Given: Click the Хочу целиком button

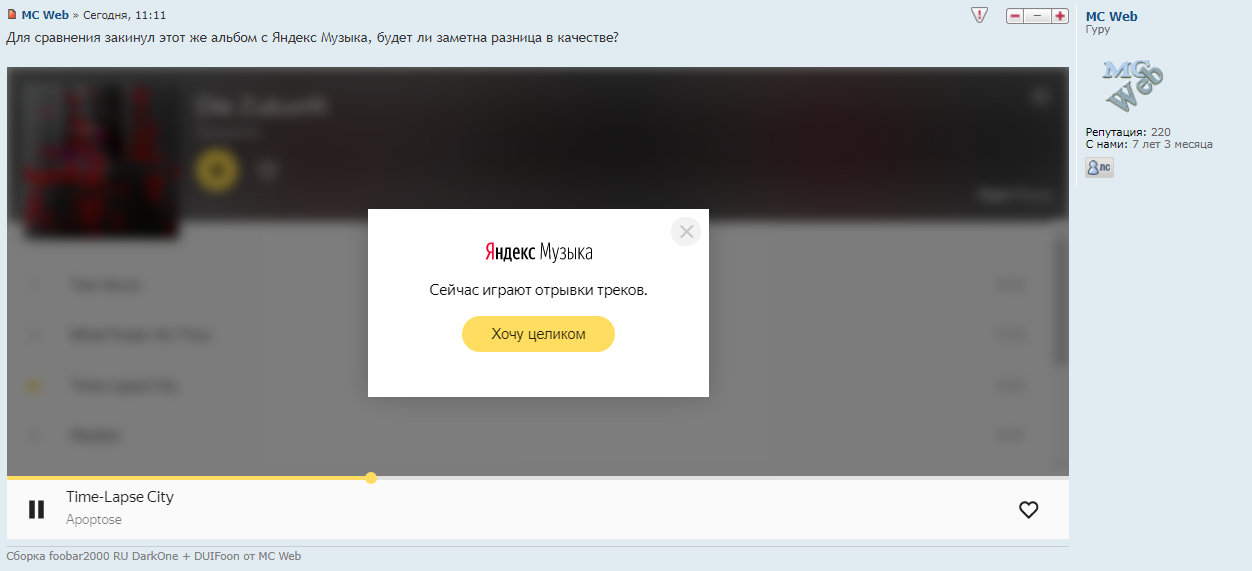Looking at the screenshot, I should point(538,334).
